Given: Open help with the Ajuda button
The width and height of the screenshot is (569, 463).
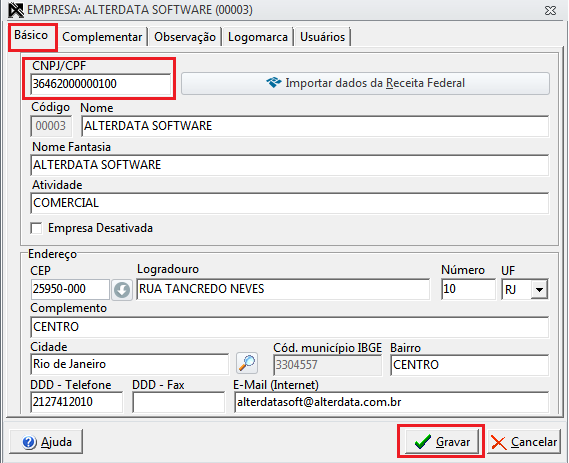Looking at the screenshot, I should (x=46, y=442).
